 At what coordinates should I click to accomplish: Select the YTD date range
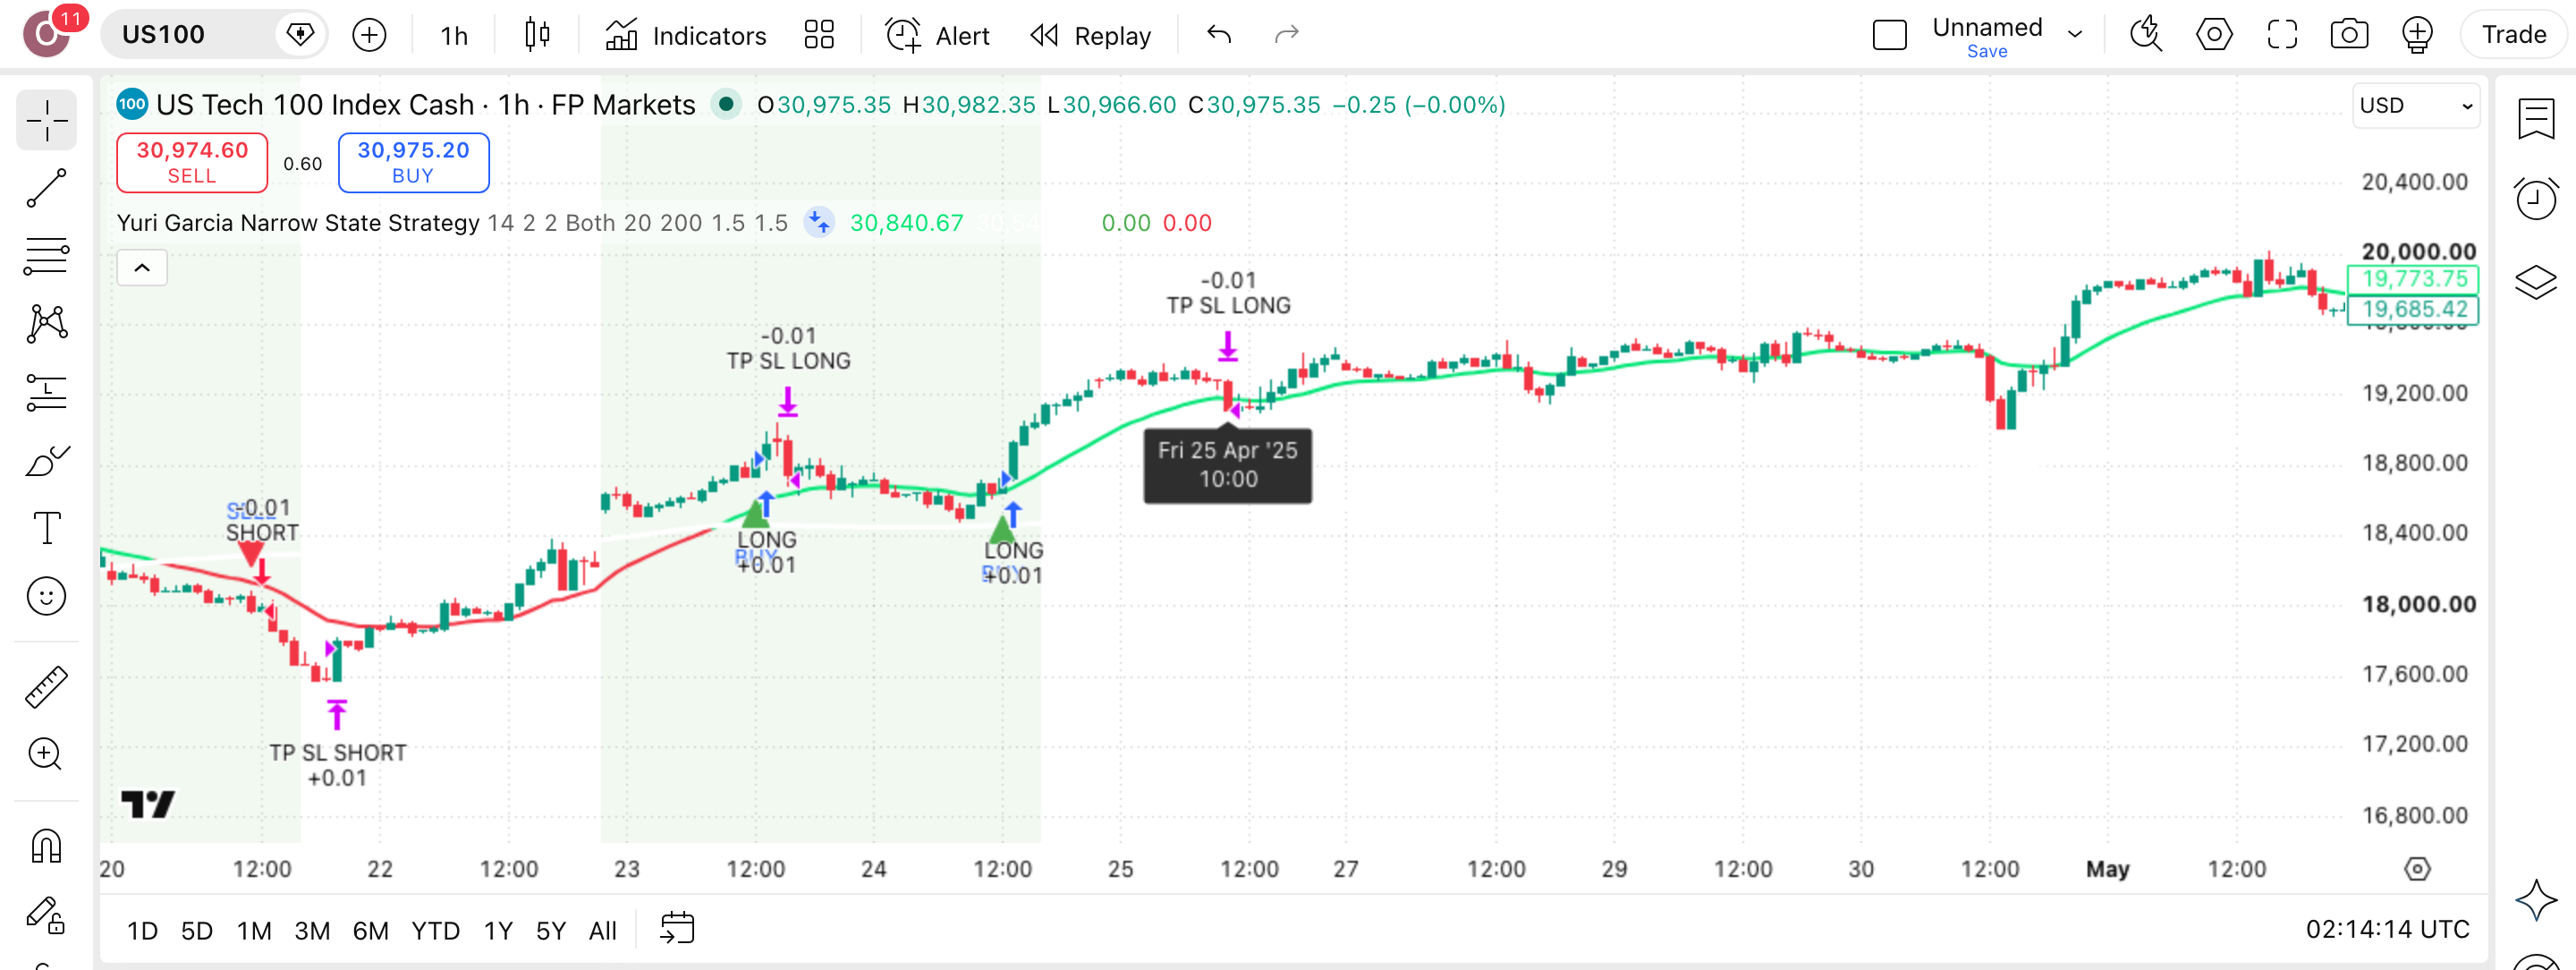(x=435, y=931)
